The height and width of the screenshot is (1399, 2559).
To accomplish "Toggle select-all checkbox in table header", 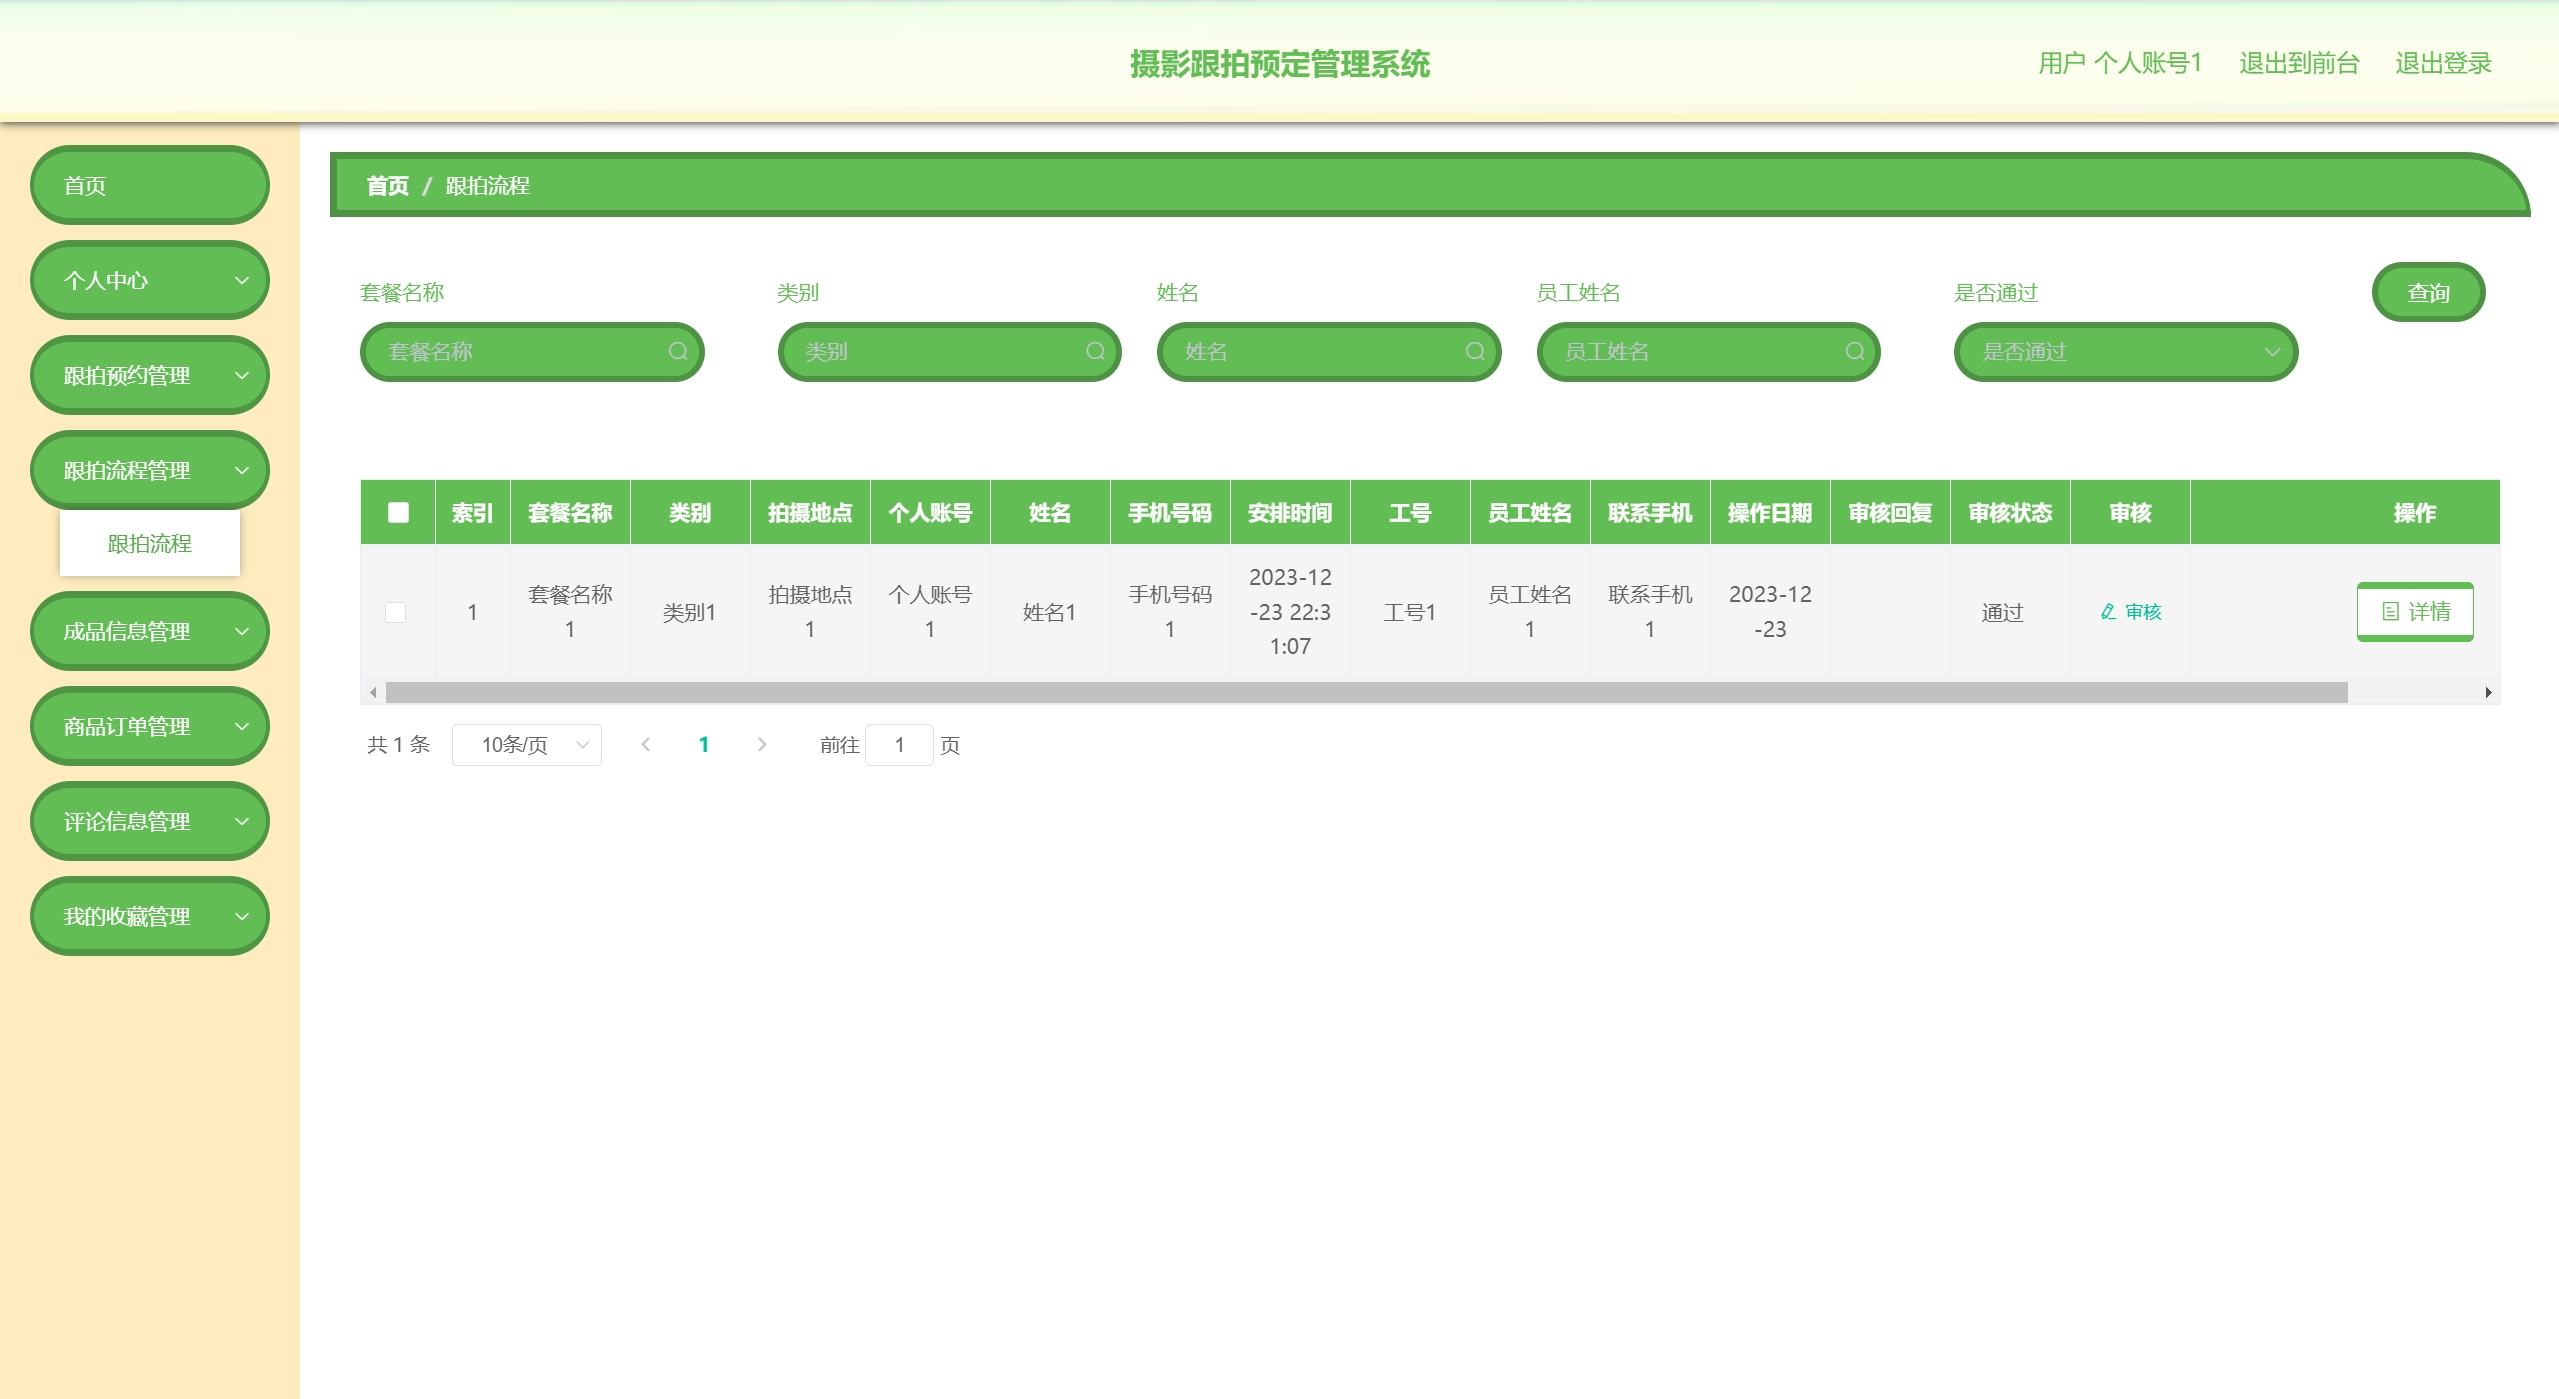I will pyautogui.click(x=398, y=513).
